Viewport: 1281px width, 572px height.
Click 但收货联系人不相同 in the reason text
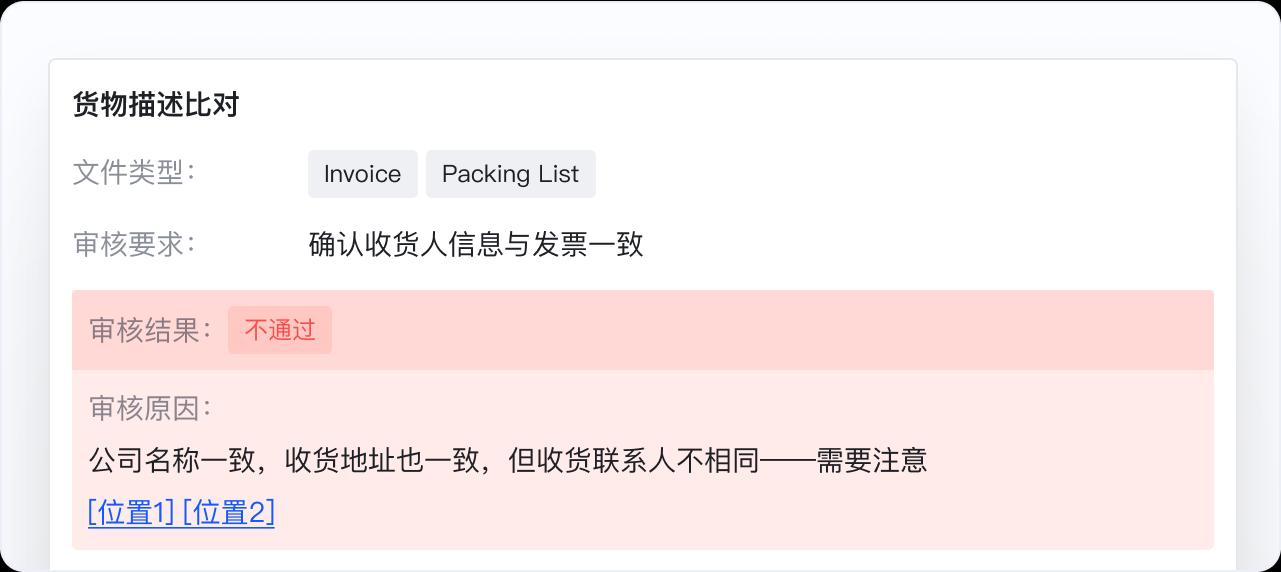click(x=634, y=460)
